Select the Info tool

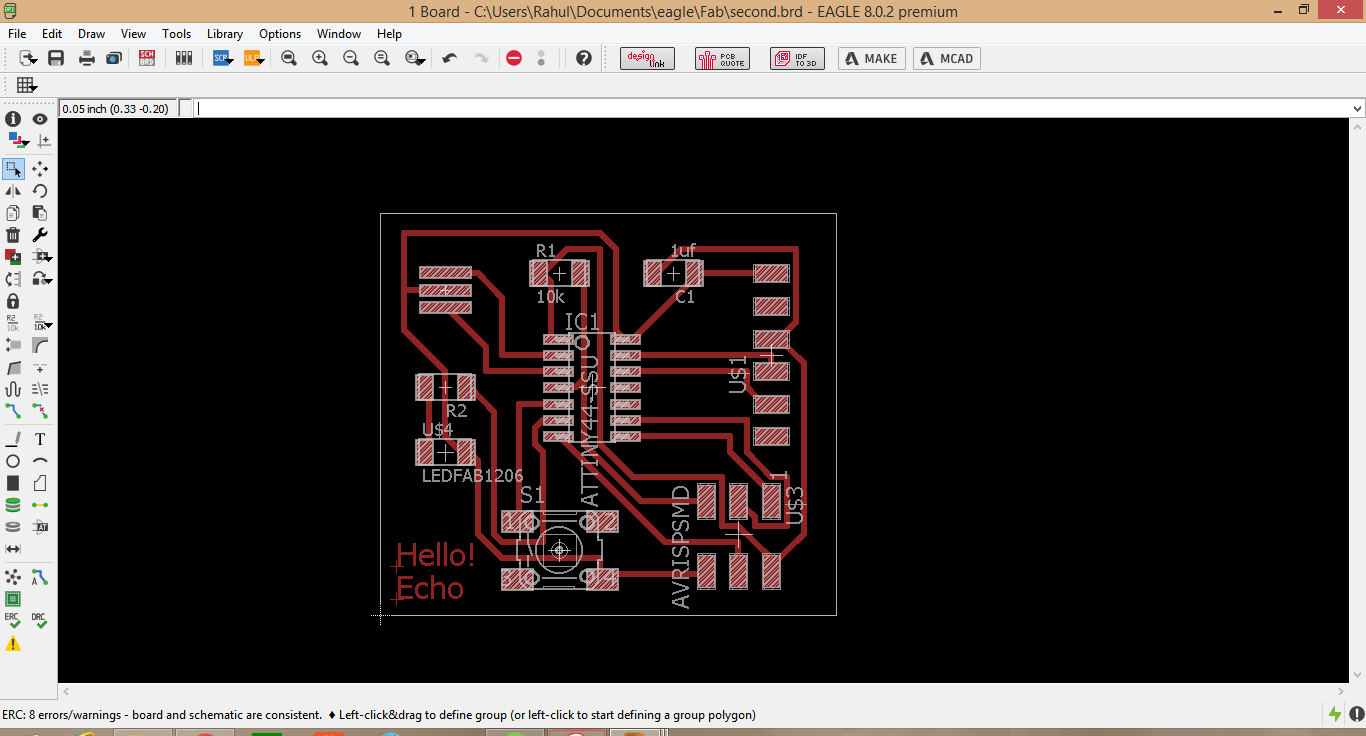(x=13, y=119)
